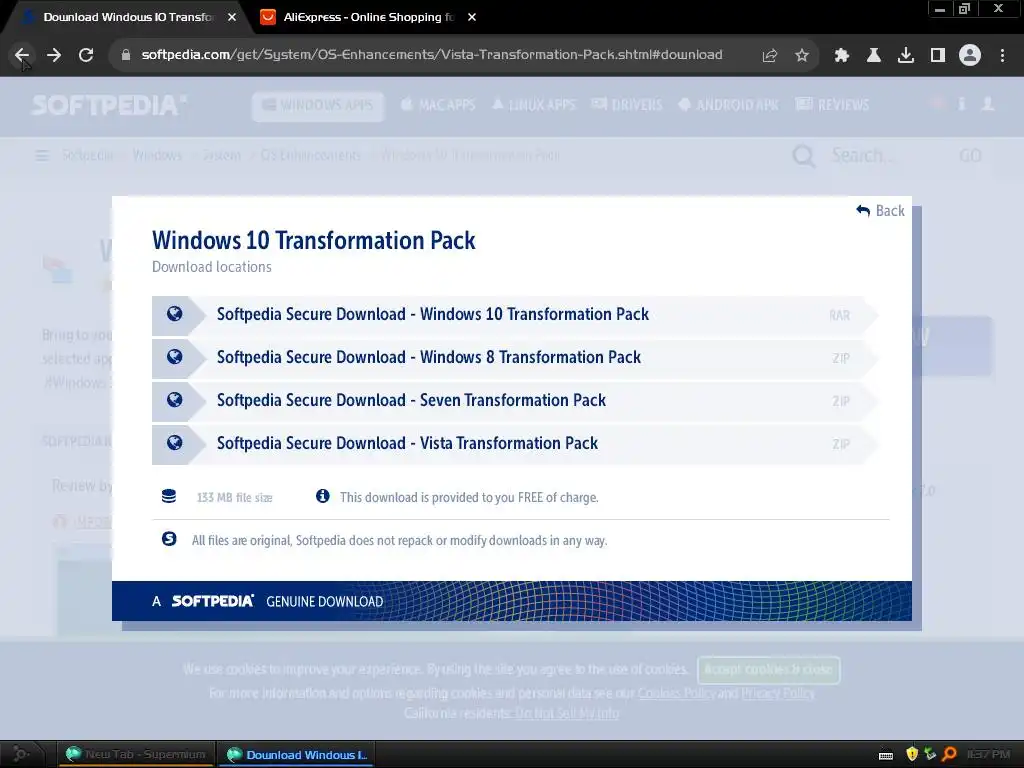
Task: Select Download Windows taskbar window button
Action: point(298,754)
